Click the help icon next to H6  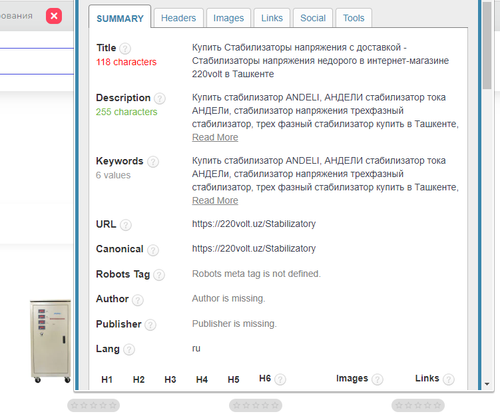(280, 379)
